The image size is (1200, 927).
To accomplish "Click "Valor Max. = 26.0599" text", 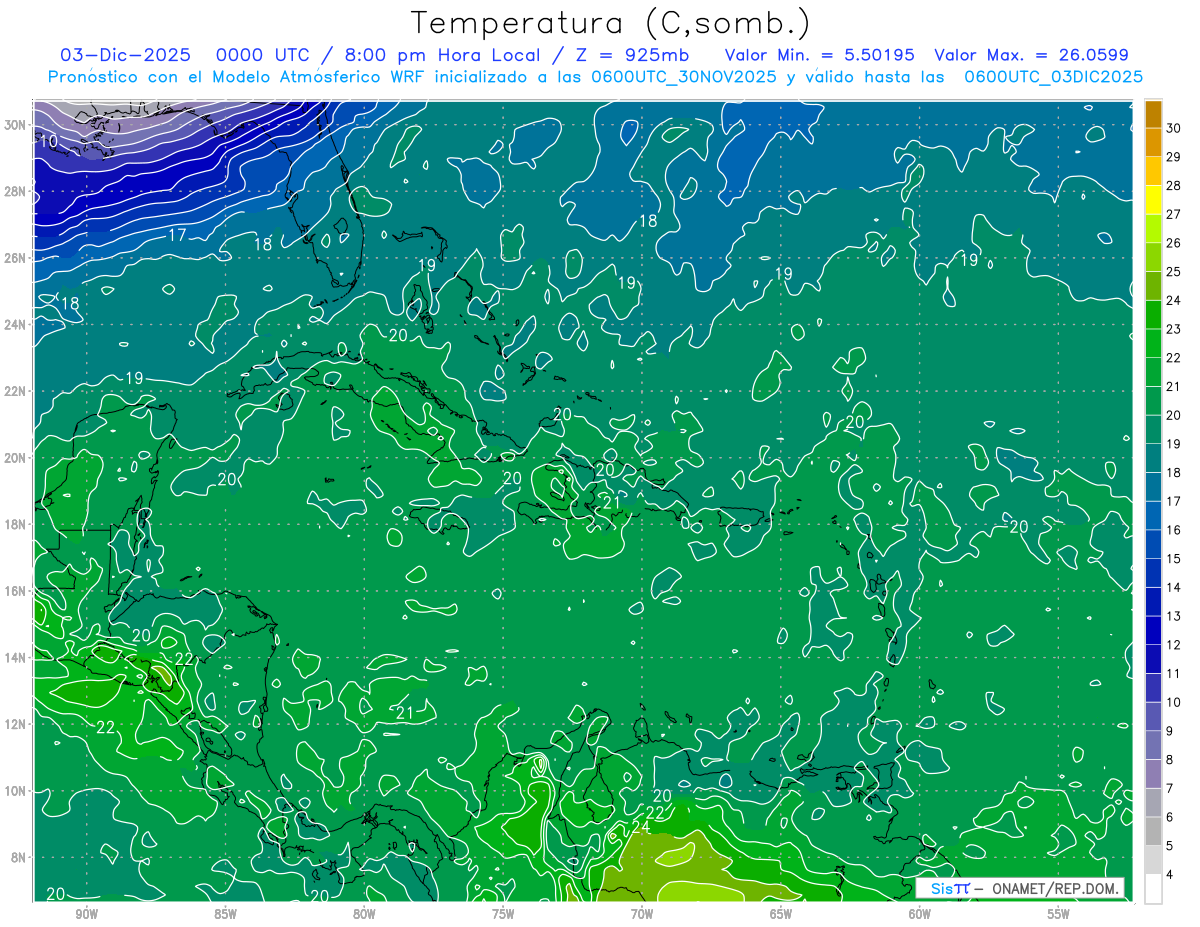I will [x=1032, y=55].
